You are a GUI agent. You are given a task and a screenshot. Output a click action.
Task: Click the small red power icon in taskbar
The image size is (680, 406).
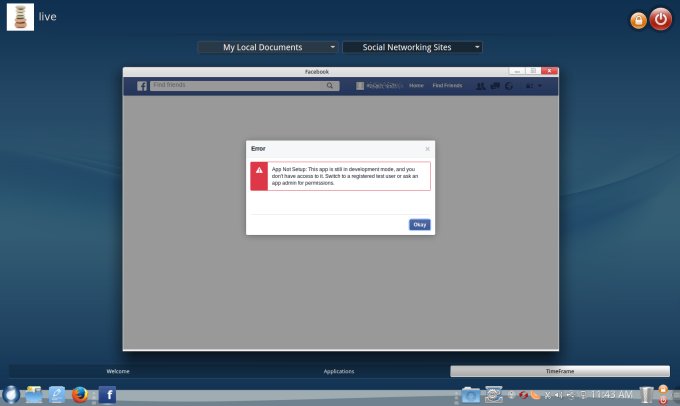pyautogui.click(x=663, y=400)
